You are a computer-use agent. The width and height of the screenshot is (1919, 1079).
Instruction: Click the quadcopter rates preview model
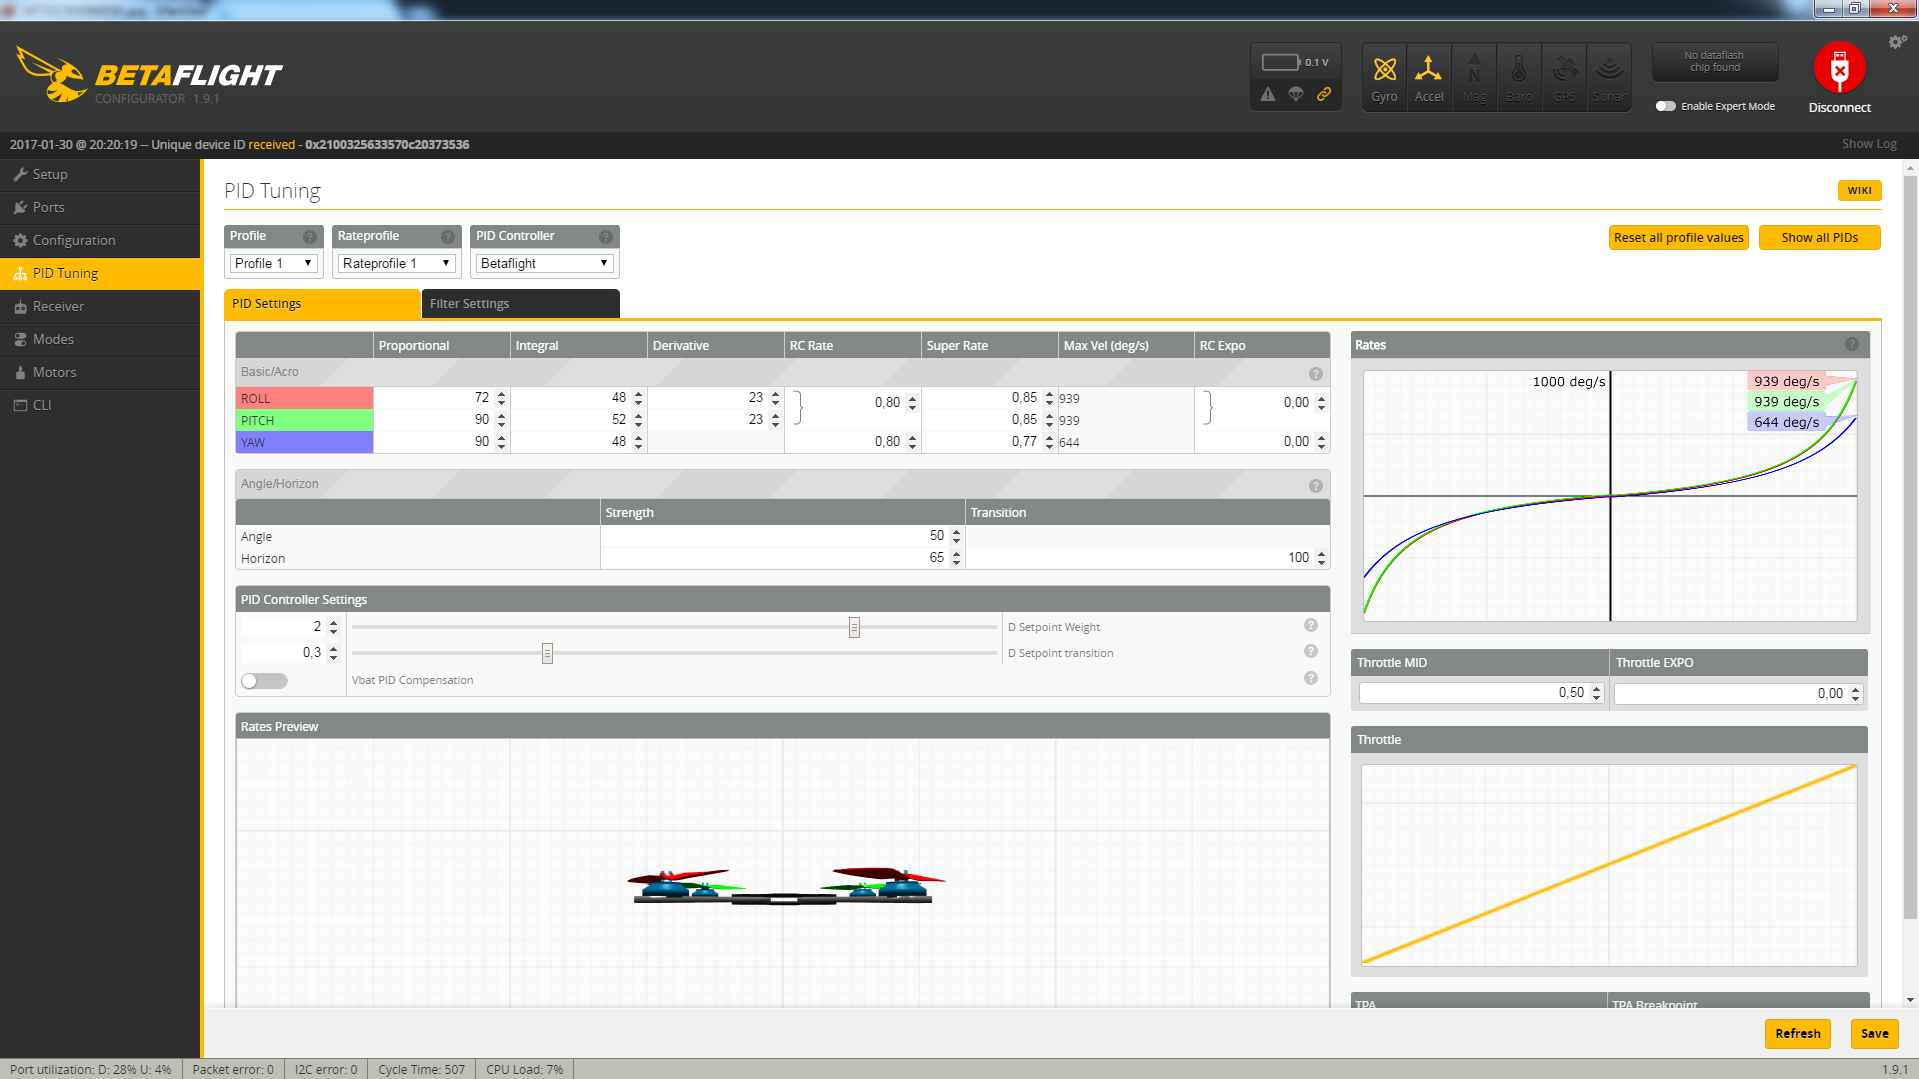coord(784,886)
